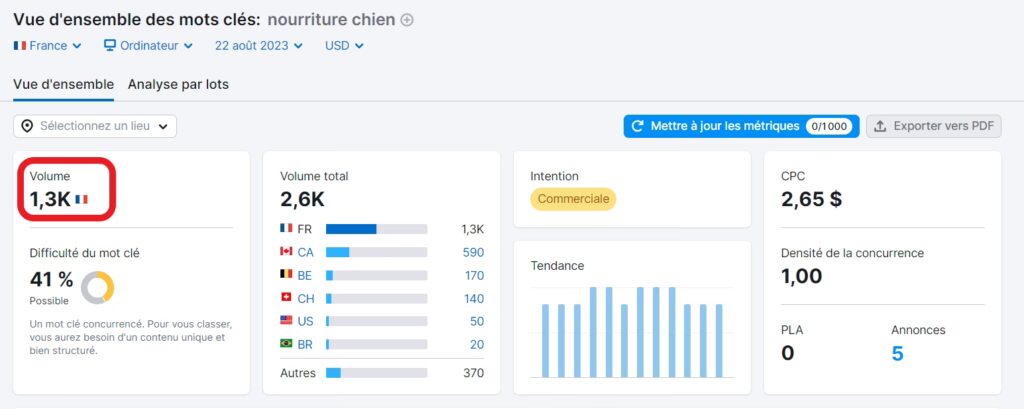Click the keyword difficulty donut chart
Viewport: 1024px width, 409px height.
click(x=97, y=288)
